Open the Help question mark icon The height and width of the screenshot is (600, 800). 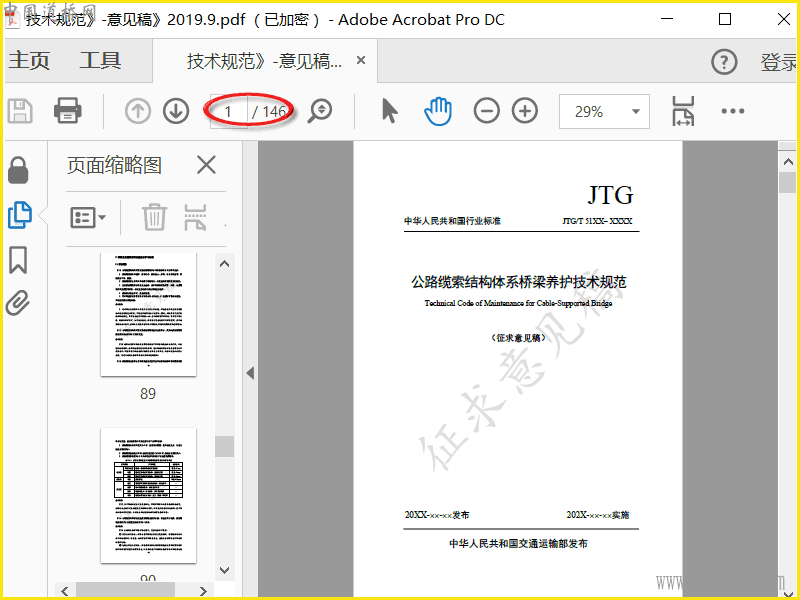[724, 62]
